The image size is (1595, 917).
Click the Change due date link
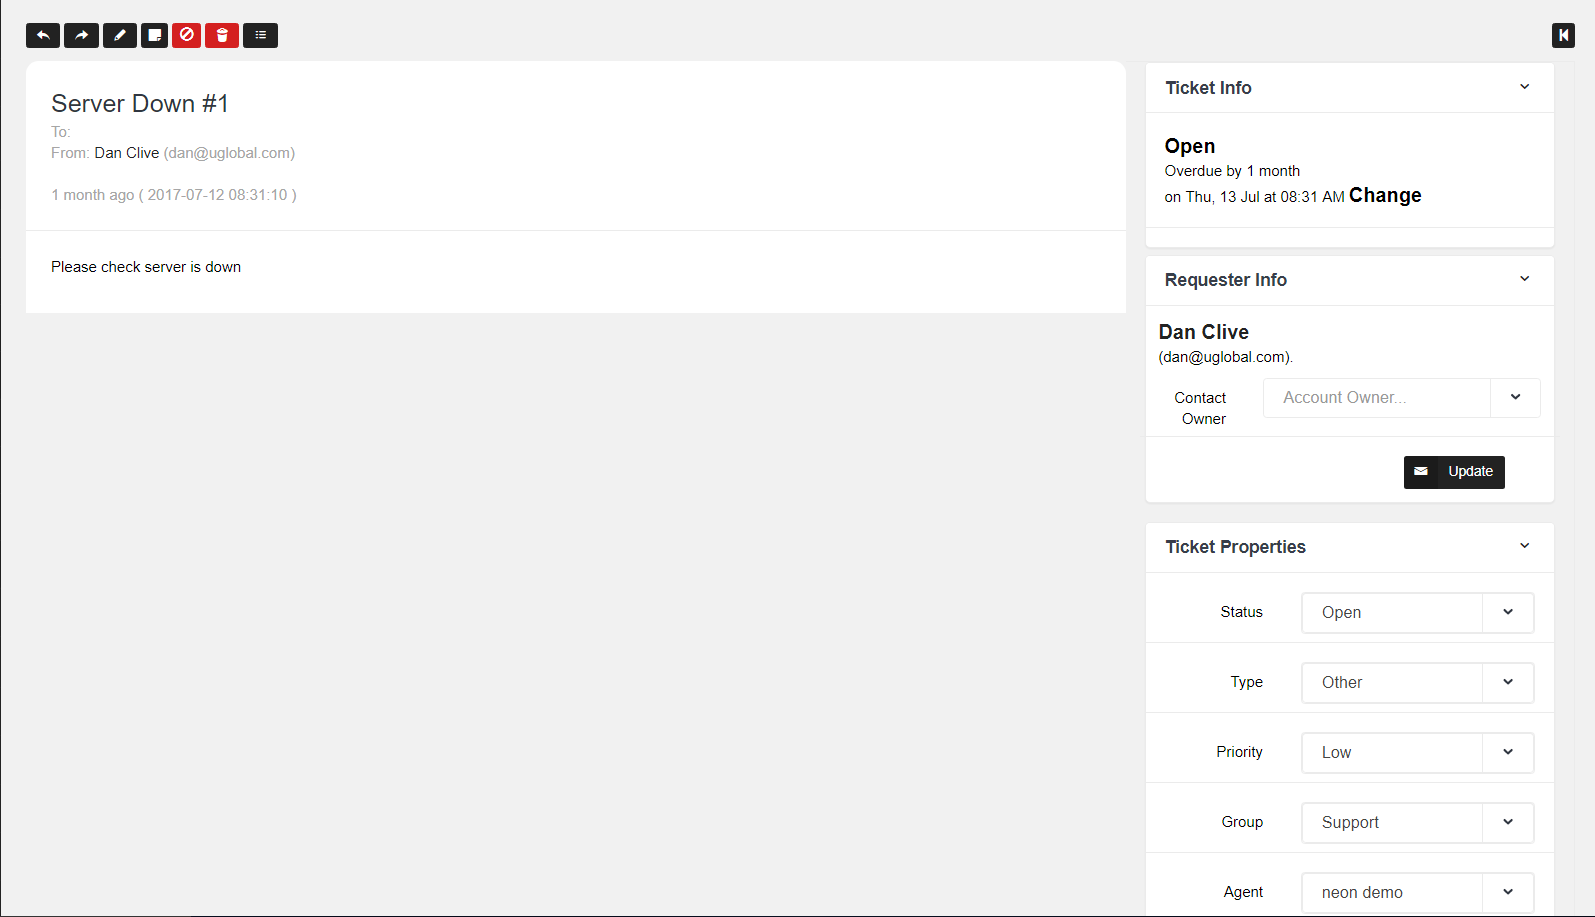[x=1385, y=196]
